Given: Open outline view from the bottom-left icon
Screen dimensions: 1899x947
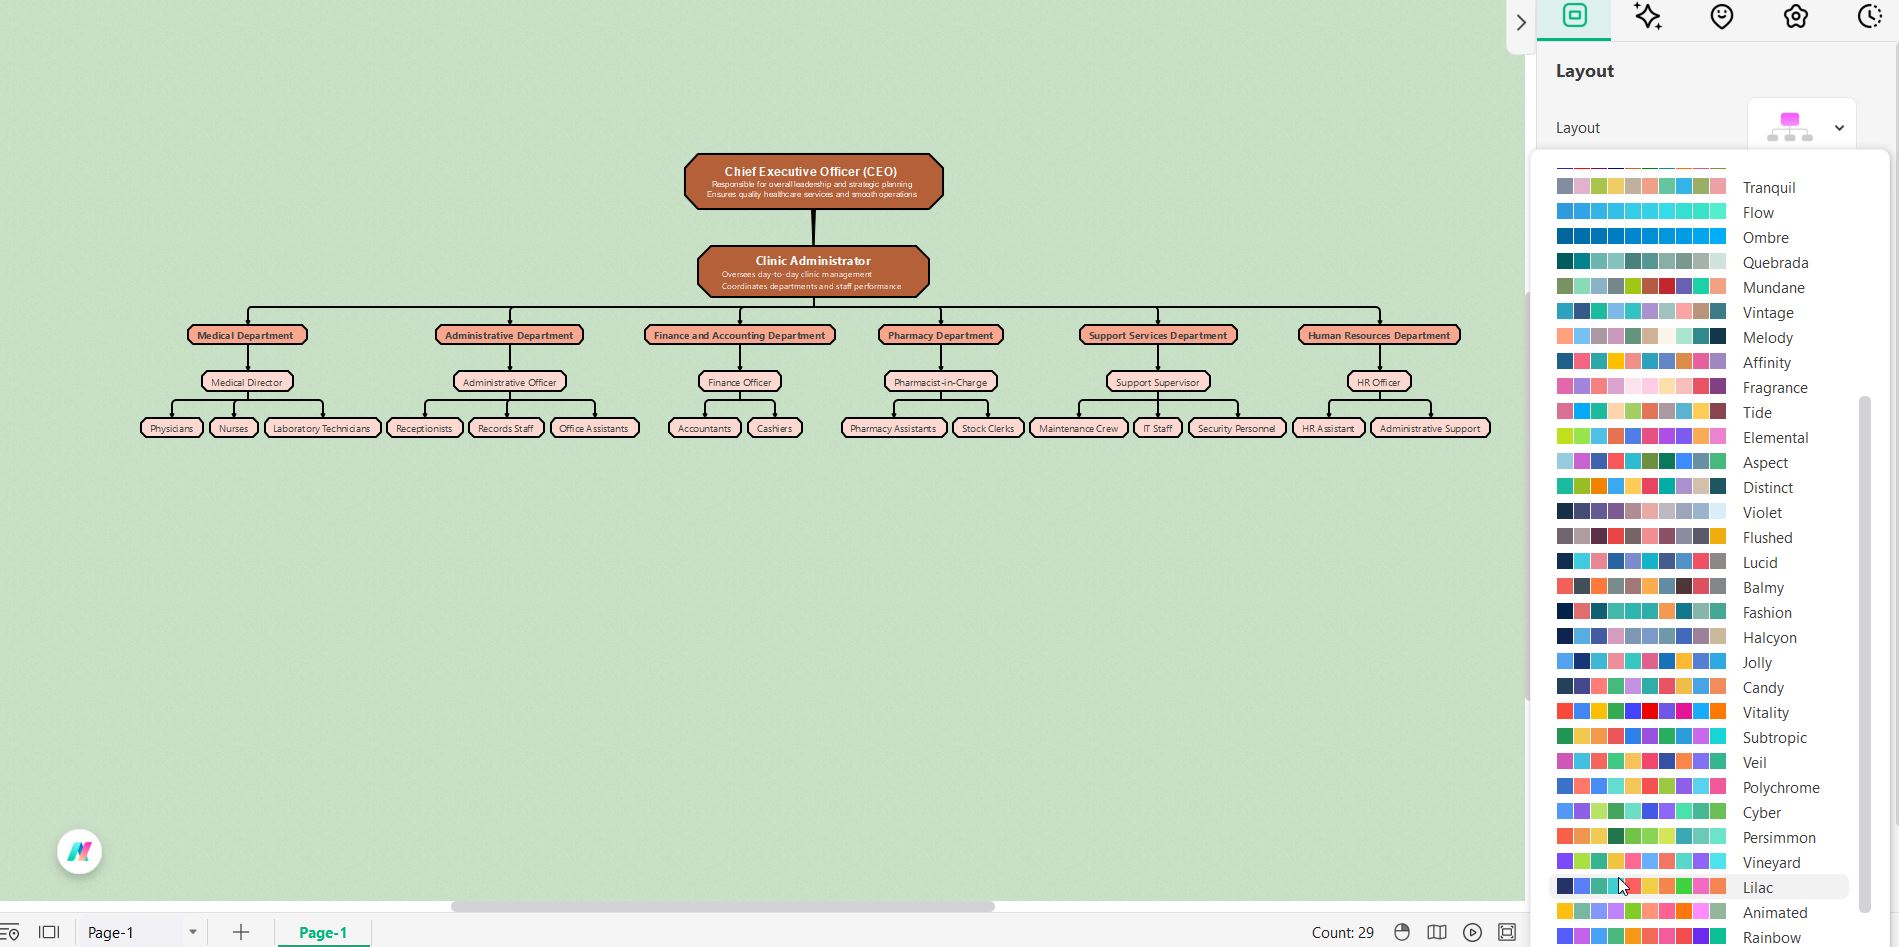Looking at the screenshot, I should click(10, 932).
